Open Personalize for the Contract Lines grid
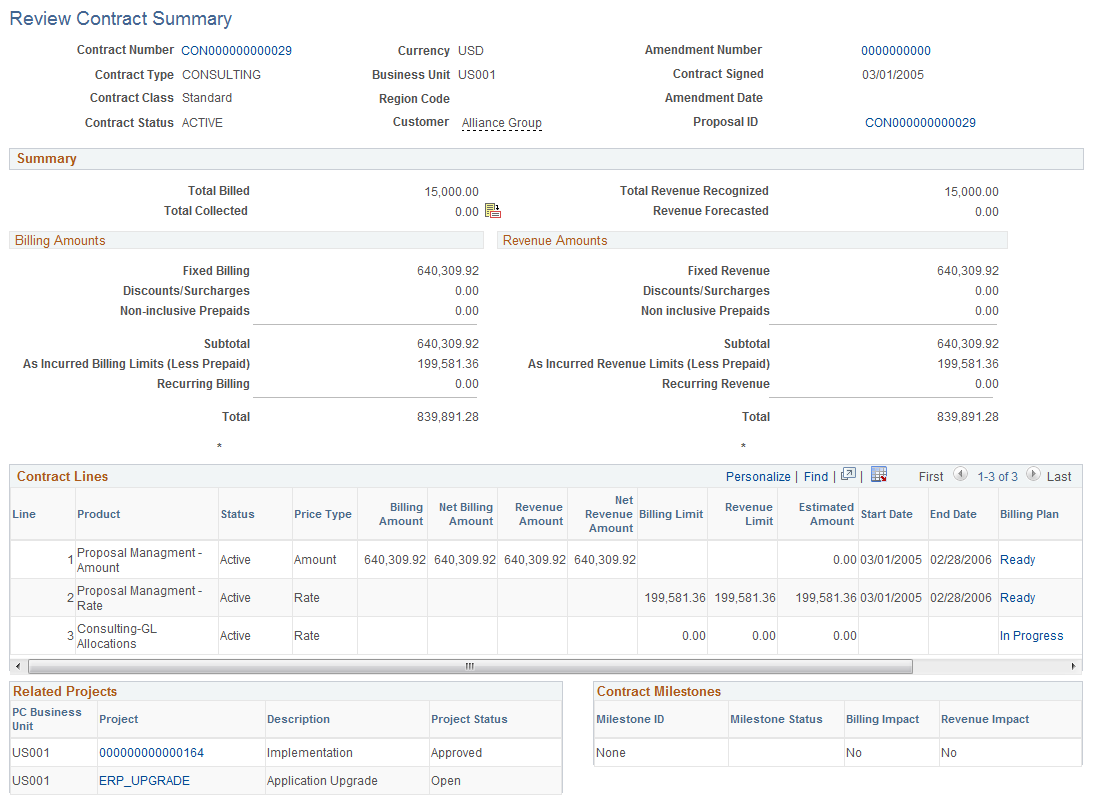 click(758, 476)
